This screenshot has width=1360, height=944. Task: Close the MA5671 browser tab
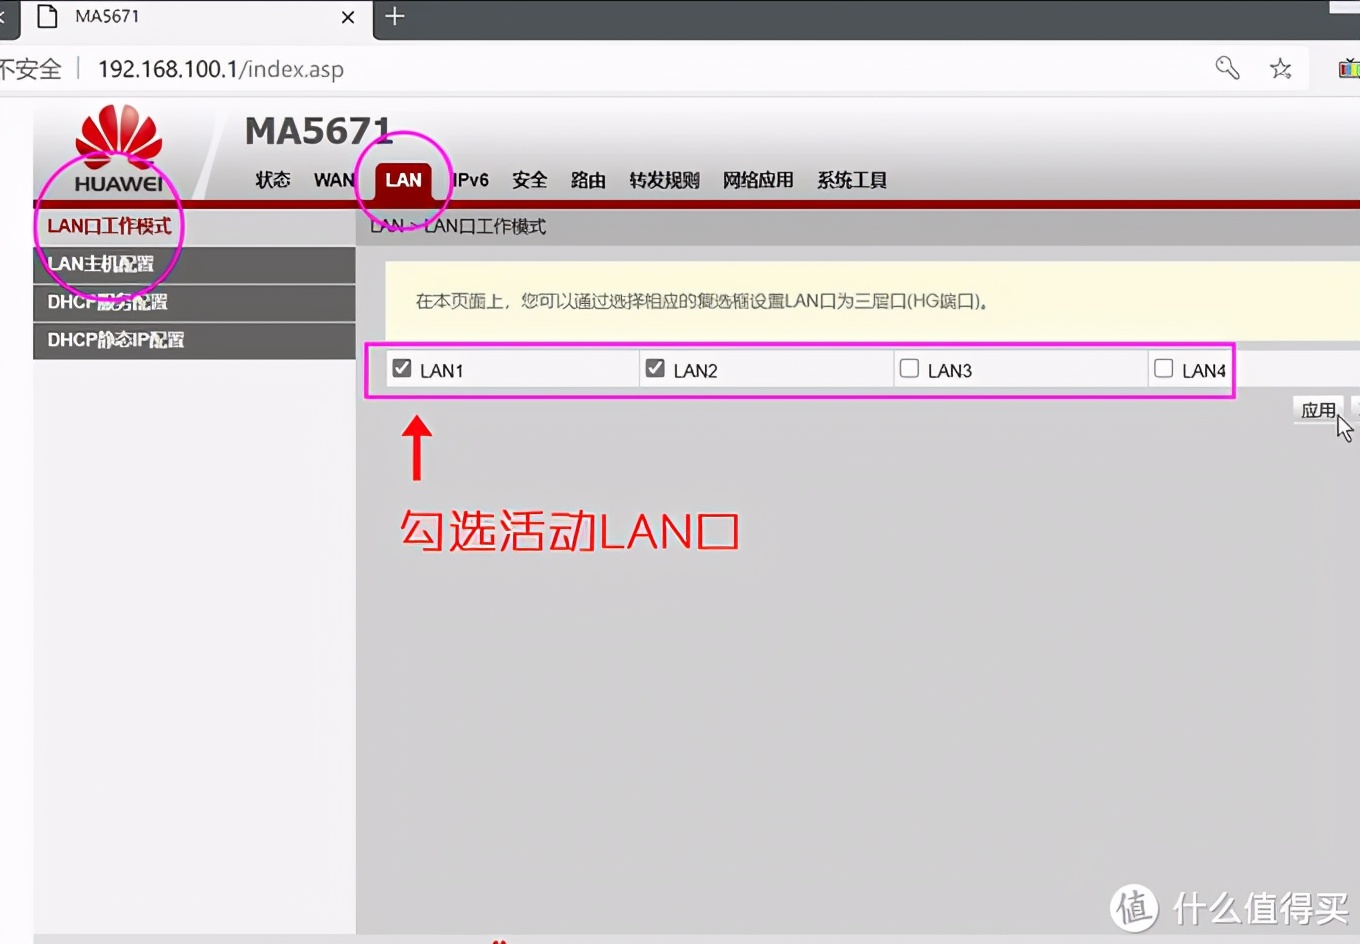click(x=348, y=17)
